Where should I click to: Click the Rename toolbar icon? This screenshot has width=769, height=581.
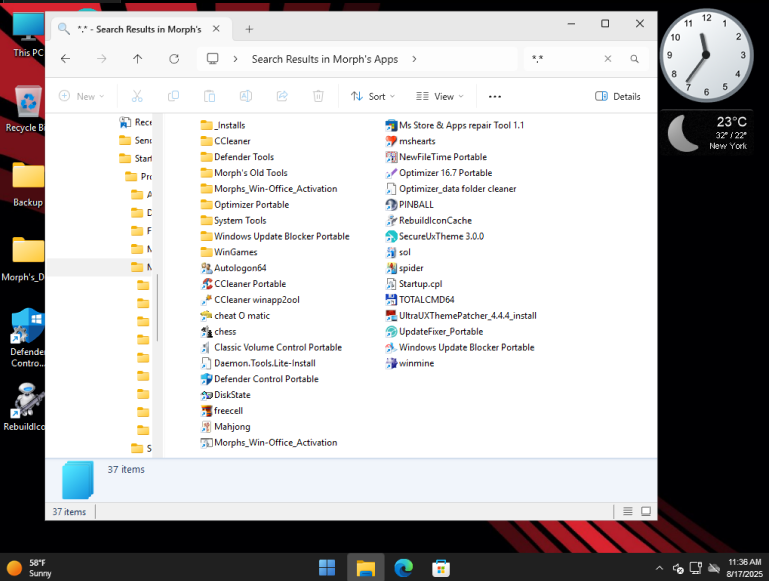(246, 96)
